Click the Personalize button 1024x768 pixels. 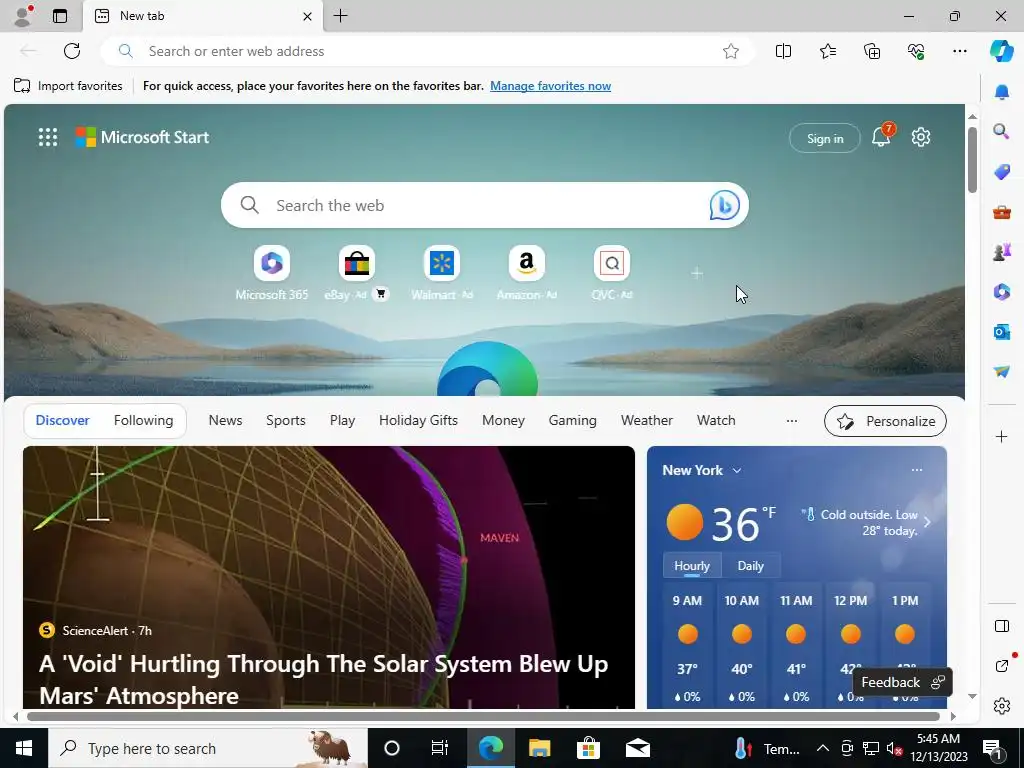tap(885, 421)
